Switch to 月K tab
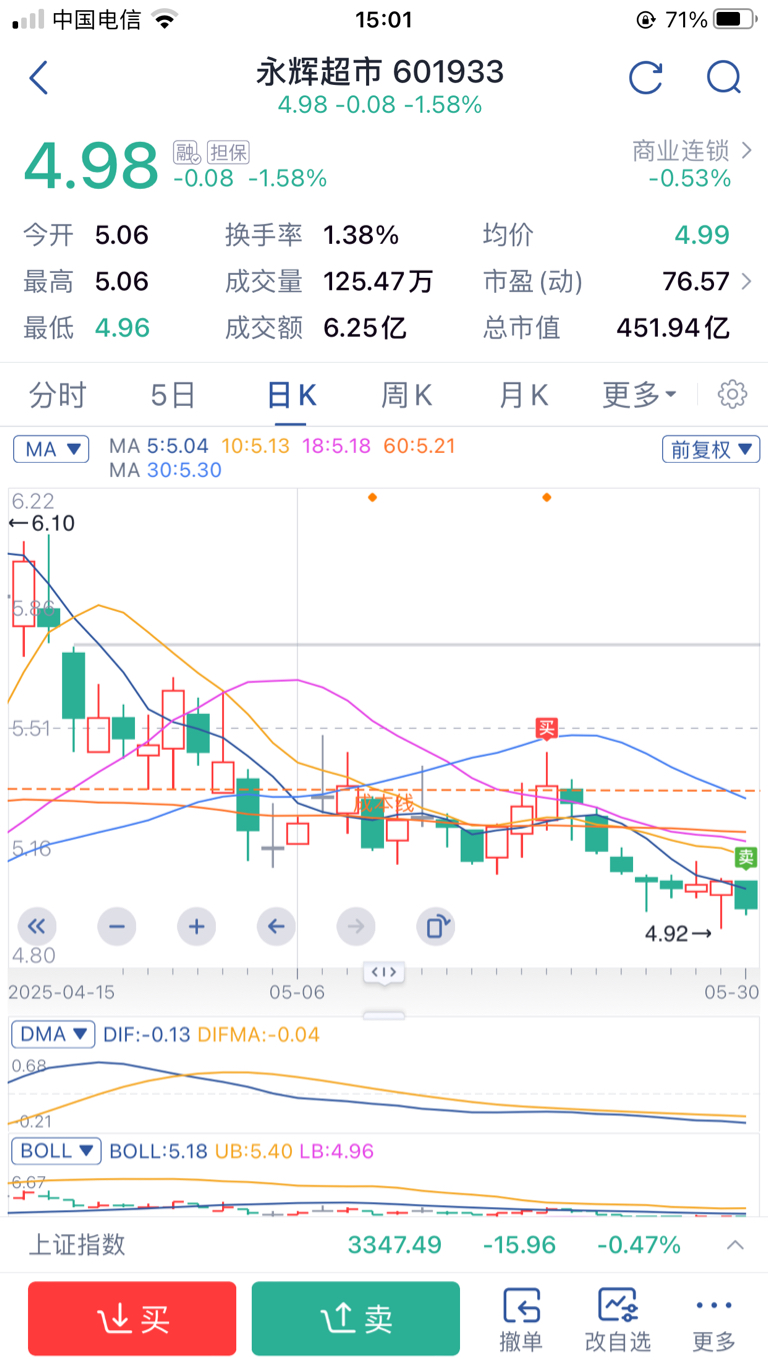 tap(523, 395)
